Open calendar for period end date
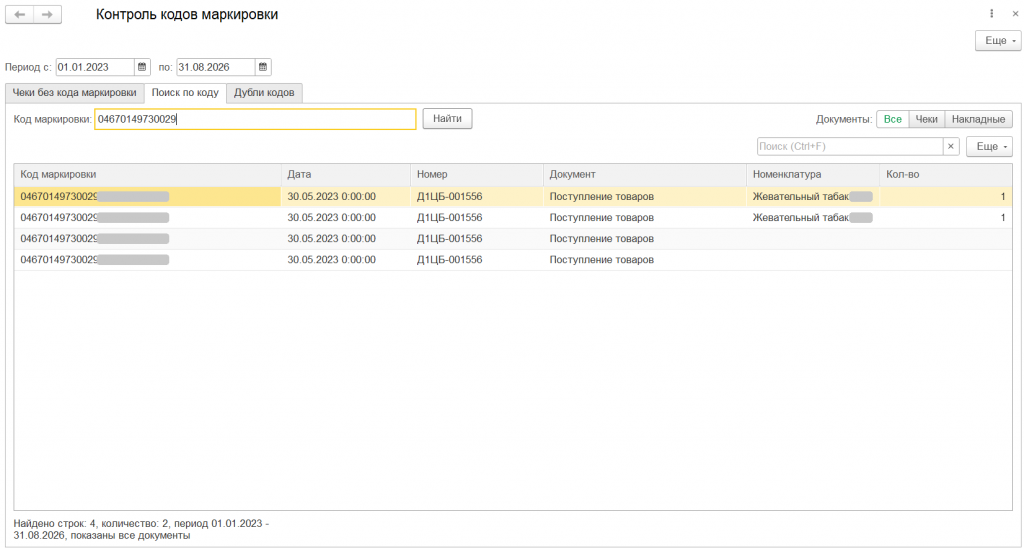The image size is (1024, 548). pos(263,67)
